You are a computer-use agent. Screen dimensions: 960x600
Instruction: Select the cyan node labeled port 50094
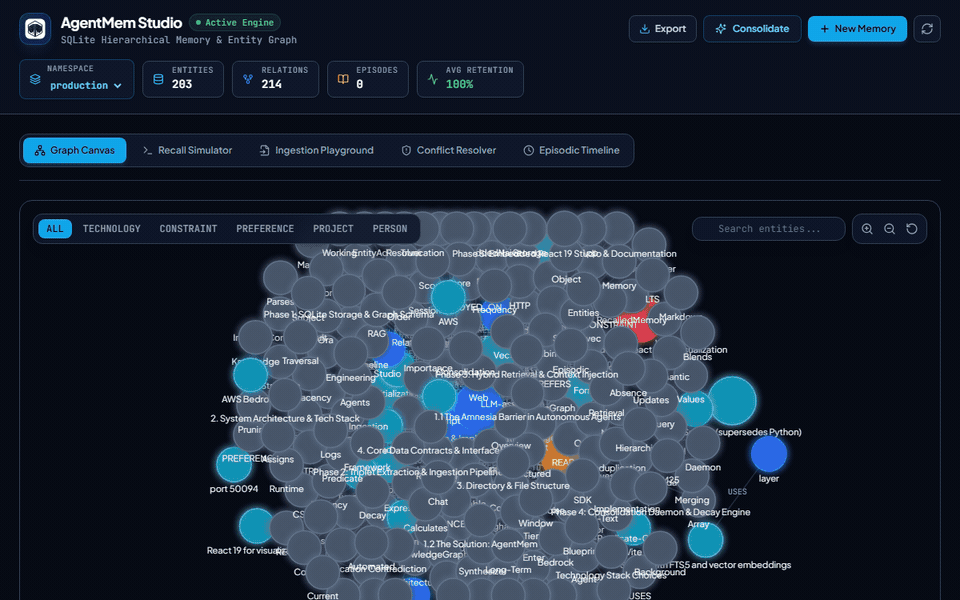click(234, 465)
